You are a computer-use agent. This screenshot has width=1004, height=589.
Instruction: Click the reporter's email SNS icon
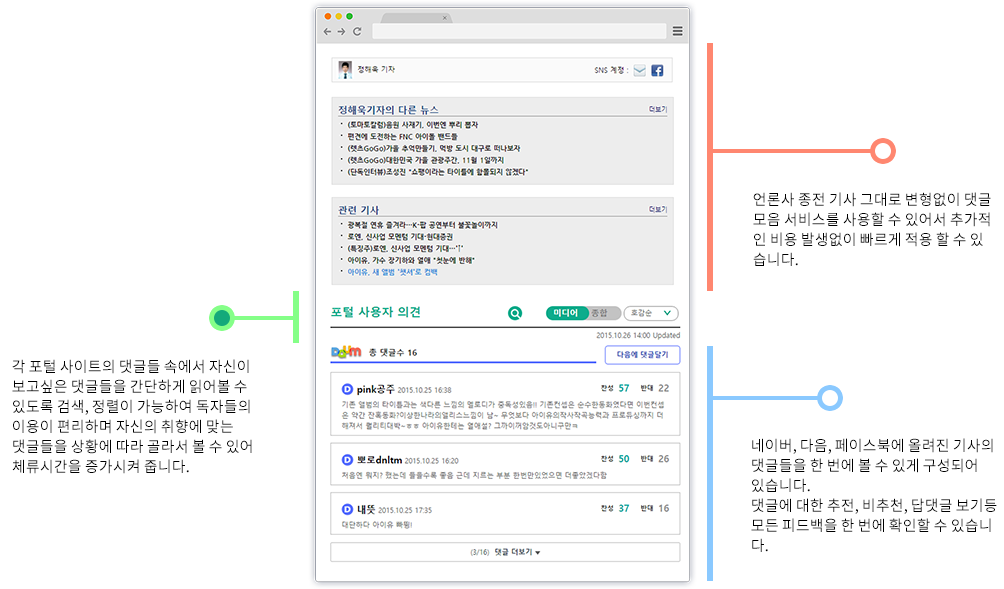pos(640,70)
